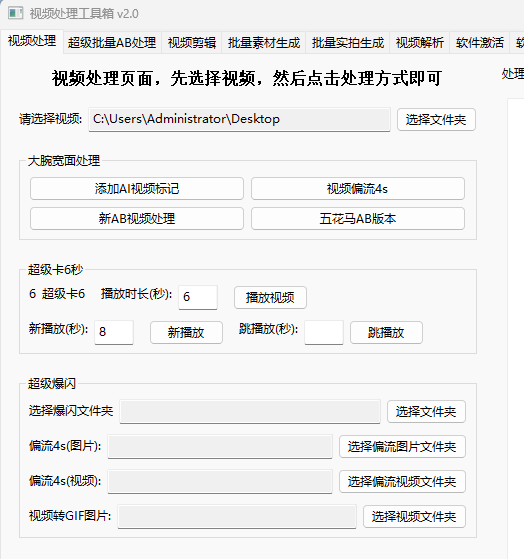Switch to the 软件激活 tab
Screen dimensions: 524x559
[x=480, y=43]
